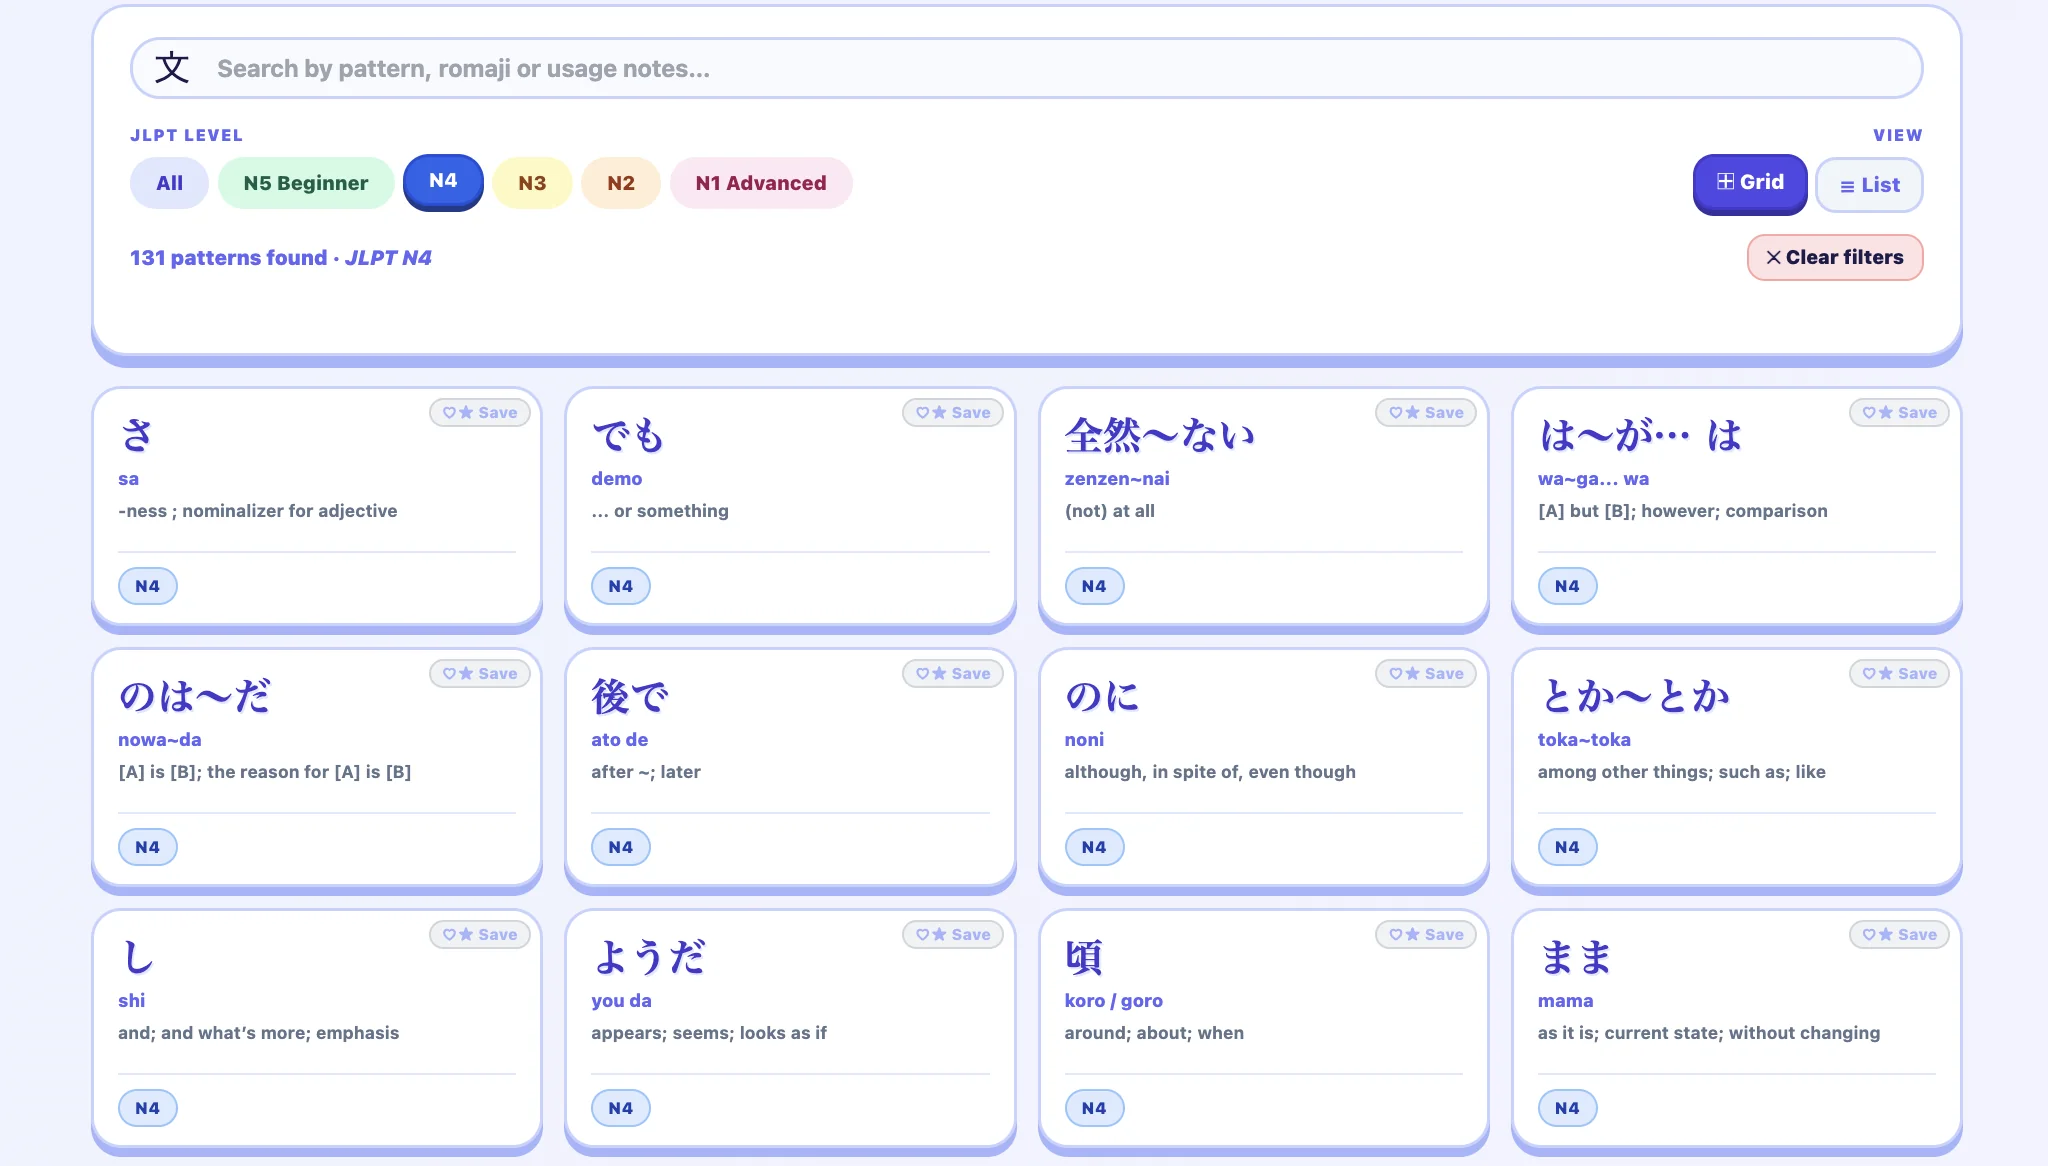This screenshot has width=2048, height=1166.
Task: Focus the pattern search input field
Action: click(x=1026, y=68)
